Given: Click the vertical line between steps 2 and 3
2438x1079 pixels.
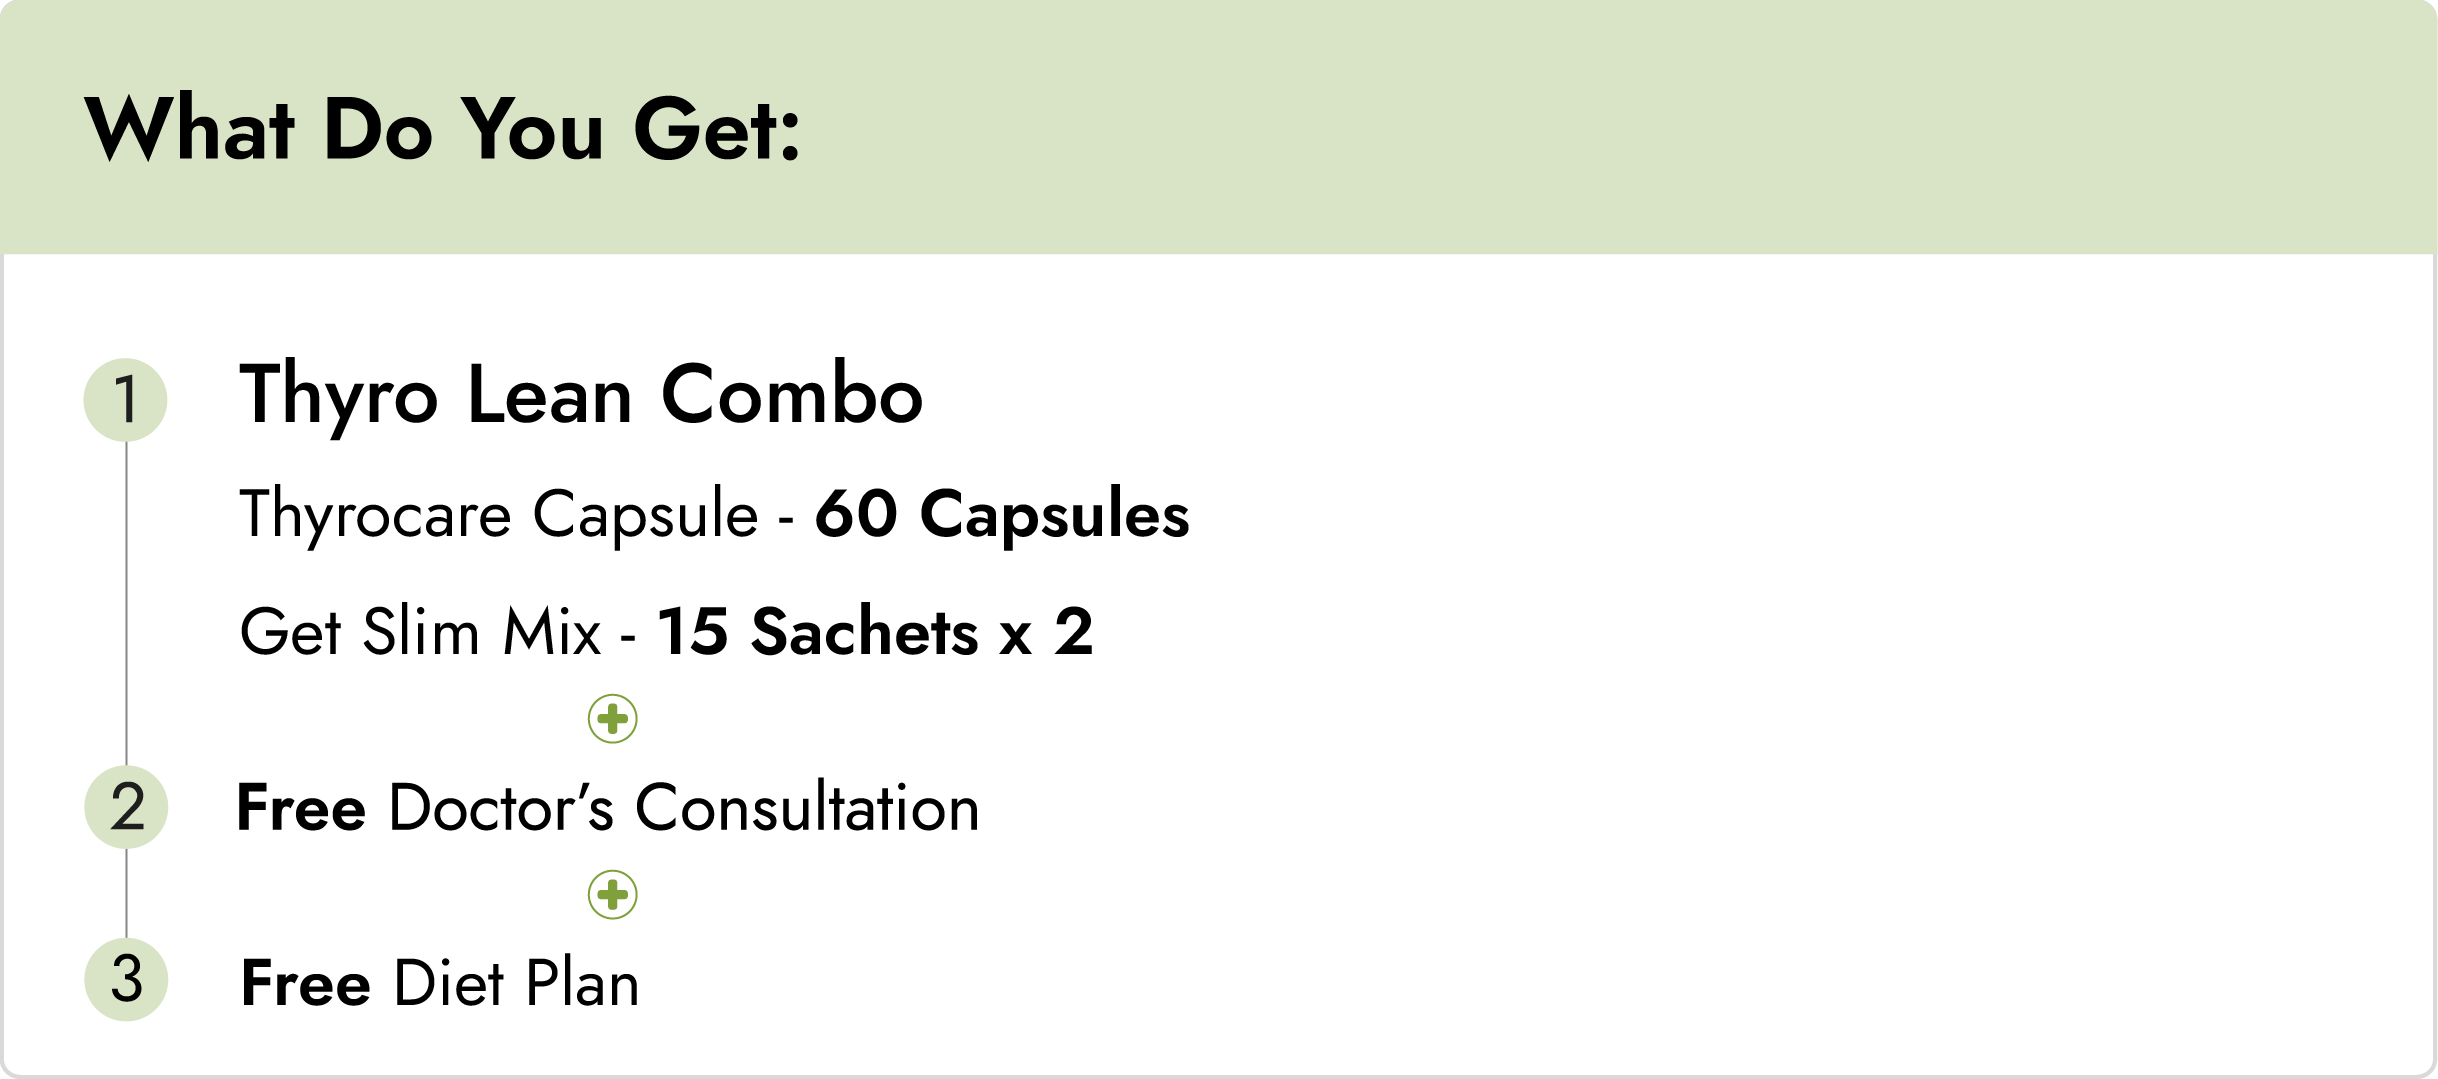Looking at the screenshot, I should [126, 893].
